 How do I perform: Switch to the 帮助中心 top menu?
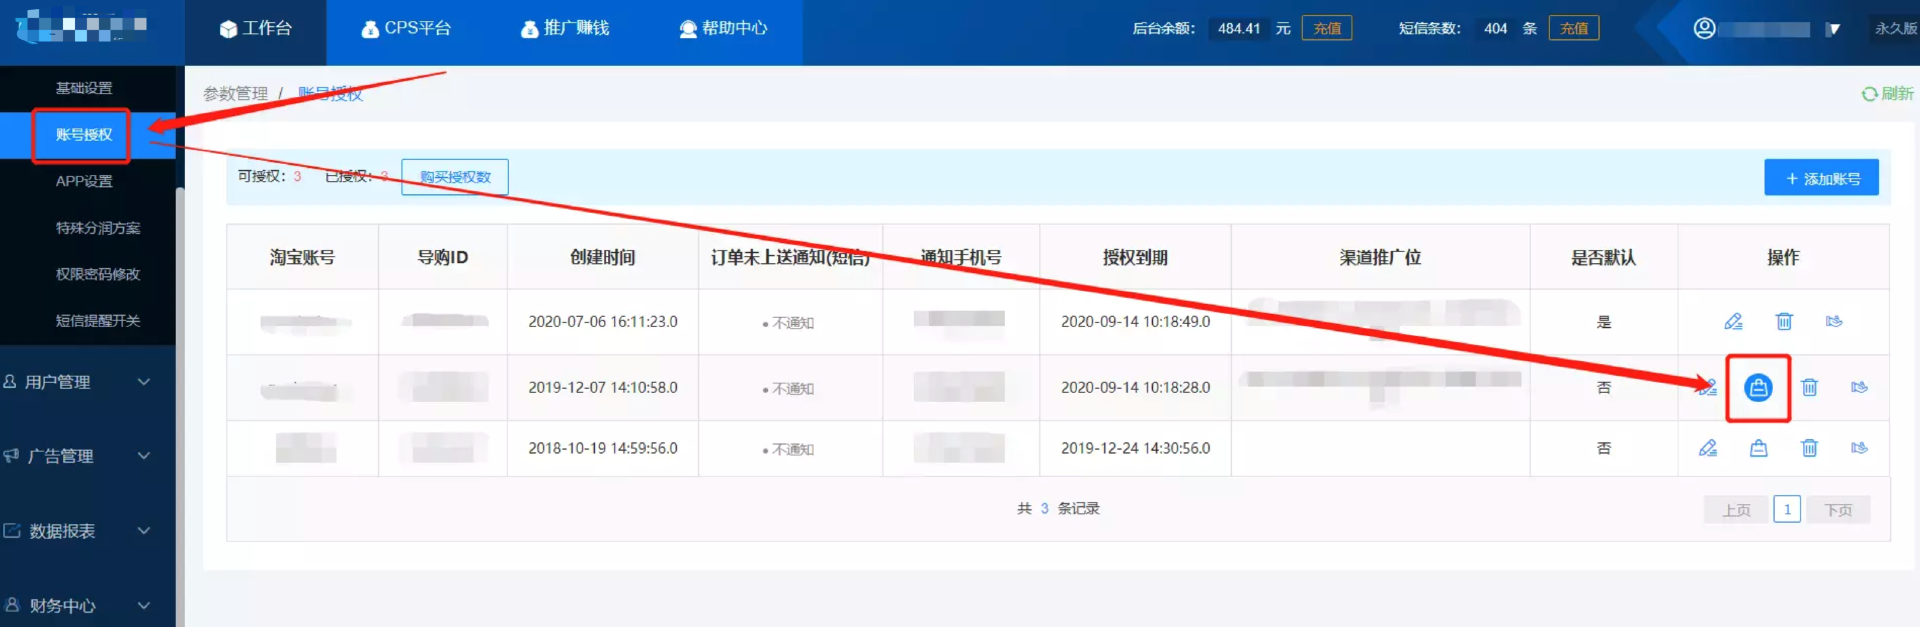723,29
